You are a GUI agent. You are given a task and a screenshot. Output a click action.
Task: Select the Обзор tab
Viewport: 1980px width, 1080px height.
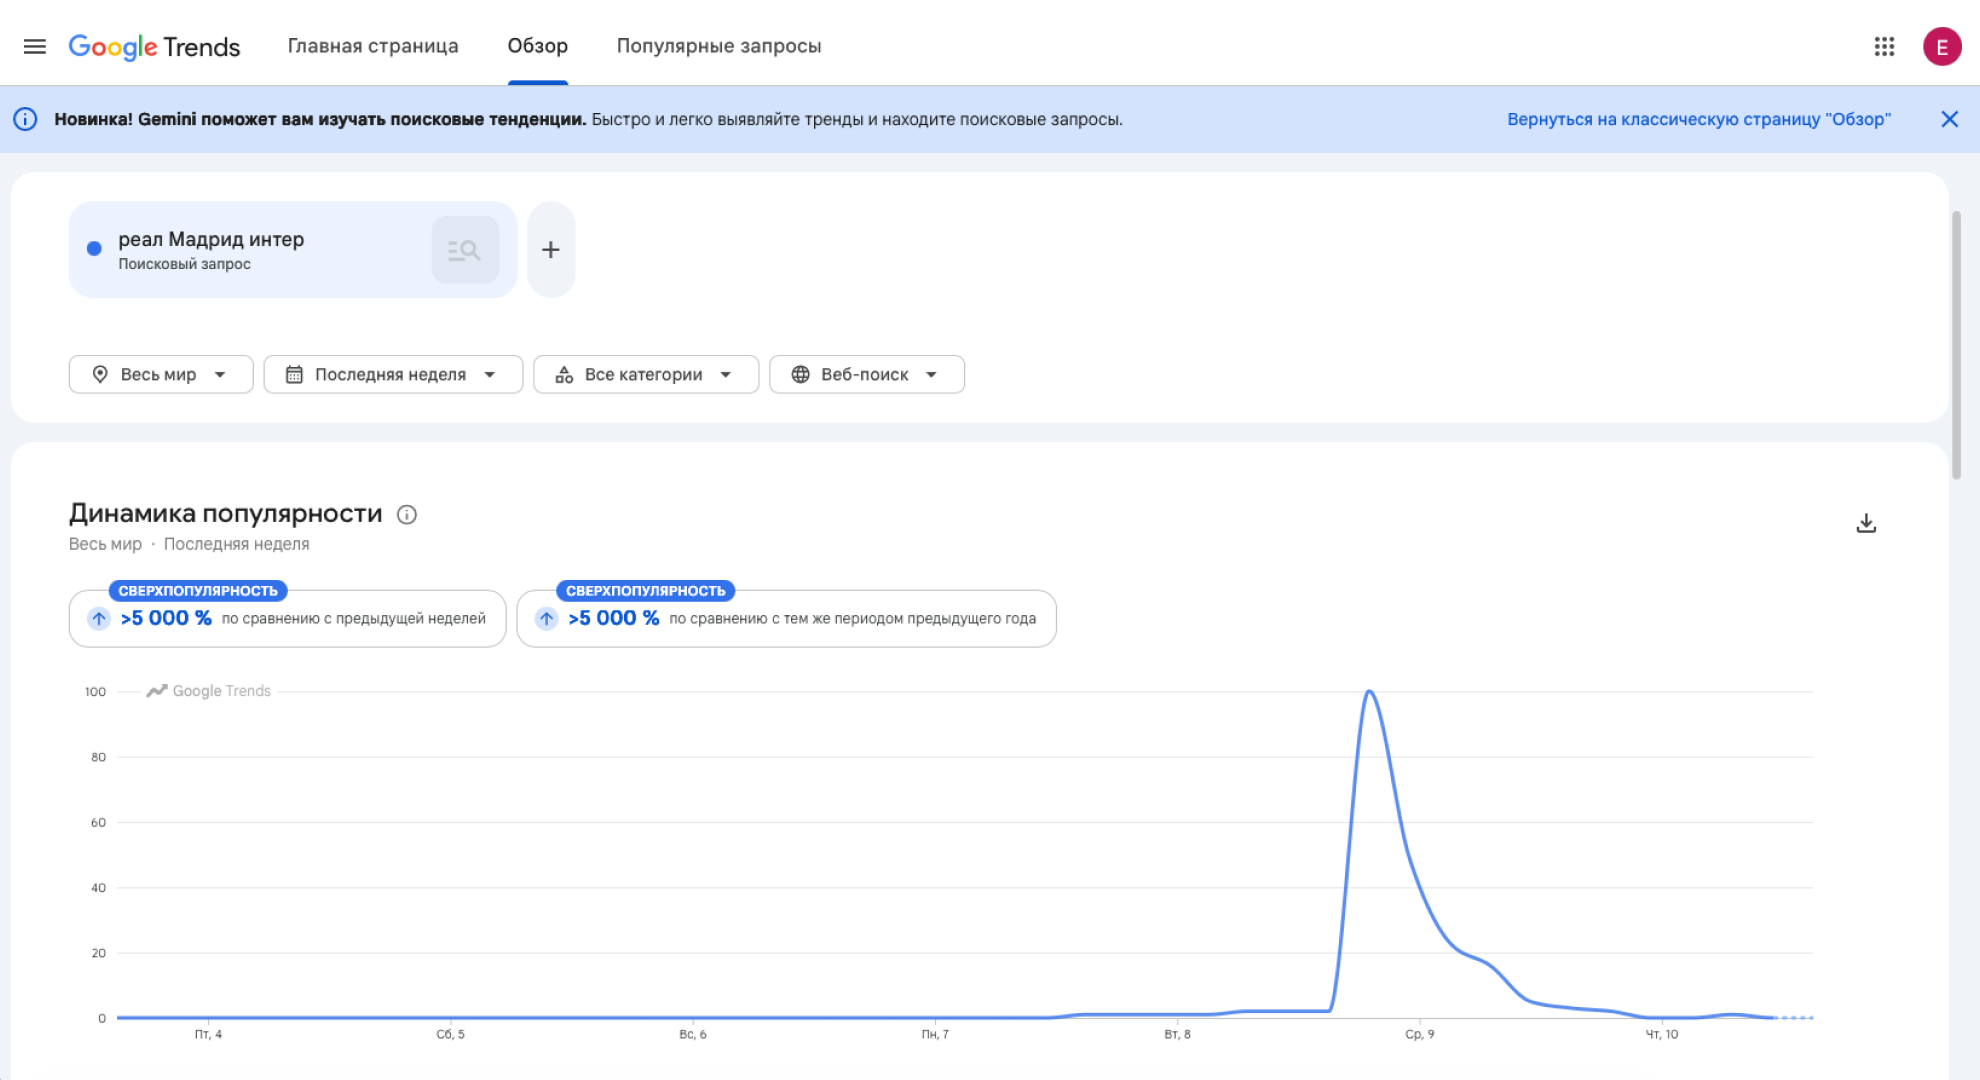point(538,46)
